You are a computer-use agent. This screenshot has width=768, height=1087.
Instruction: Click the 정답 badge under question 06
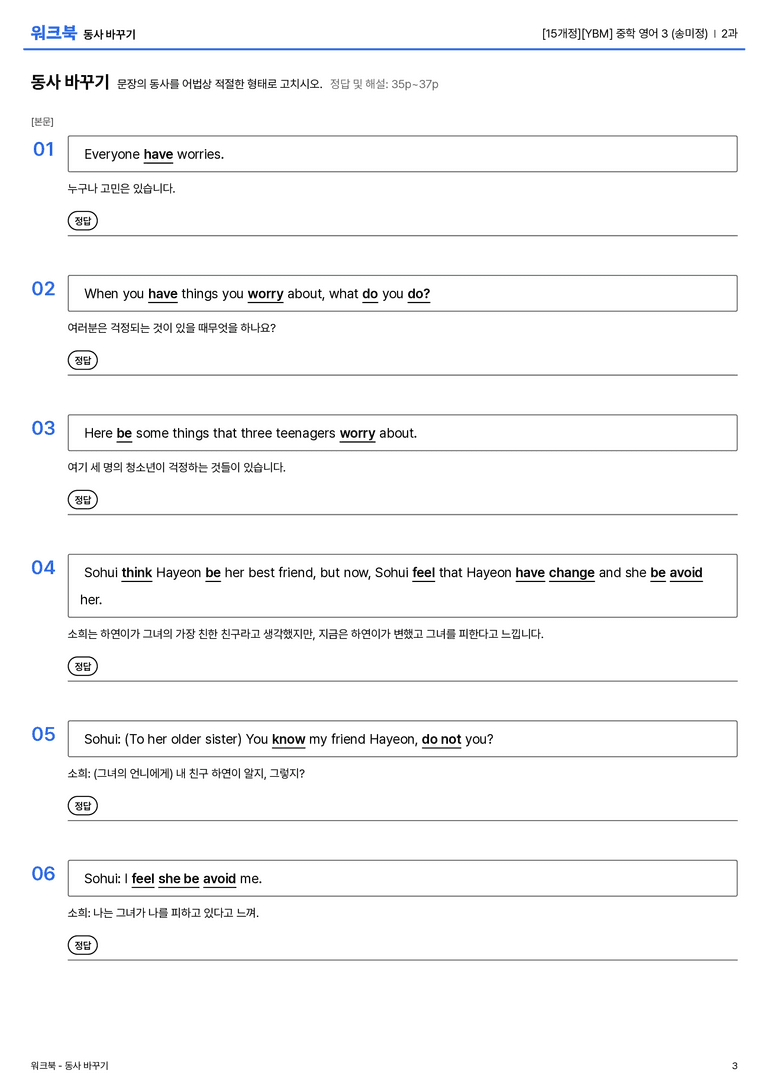pos(82,945)
